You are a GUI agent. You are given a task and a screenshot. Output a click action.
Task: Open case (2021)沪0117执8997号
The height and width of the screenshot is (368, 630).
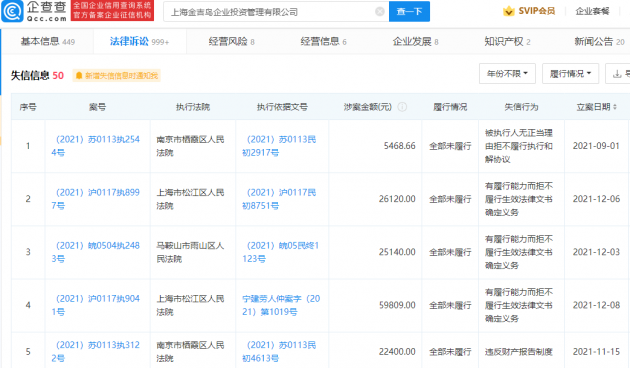coord(96,199)
